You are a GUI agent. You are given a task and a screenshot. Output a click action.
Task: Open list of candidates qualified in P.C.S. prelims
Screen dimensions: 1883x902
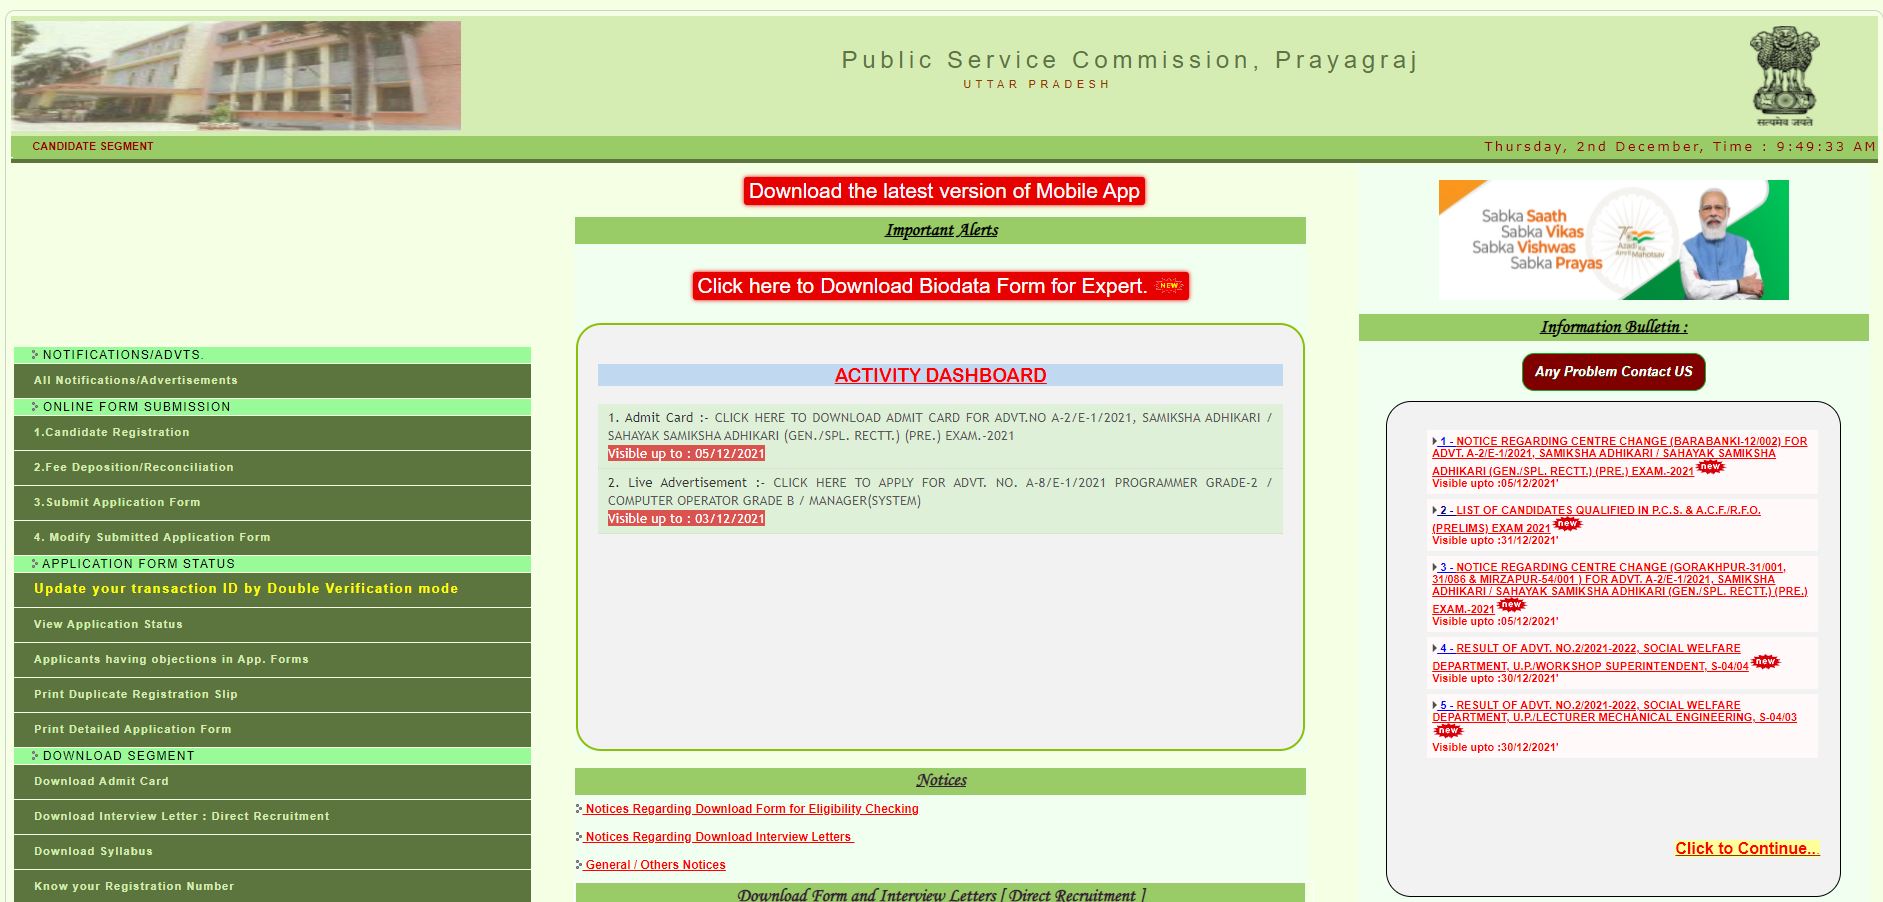click(1596, 519)
